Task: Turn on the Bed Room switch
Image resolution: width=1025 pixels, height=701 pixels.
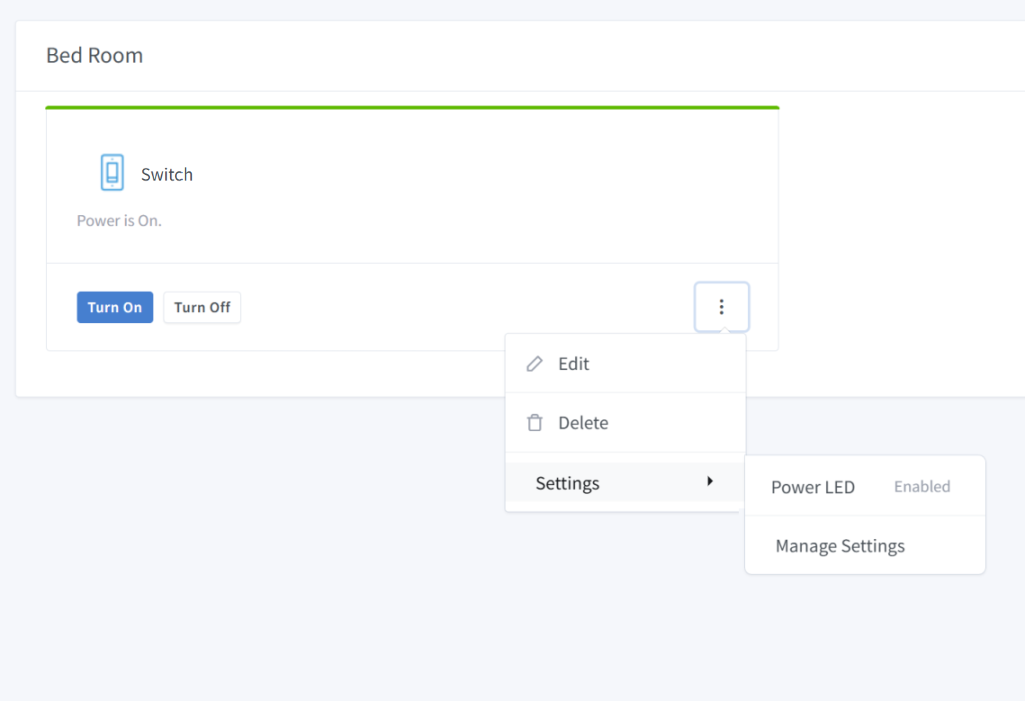Action: click(x=115, y=307)
